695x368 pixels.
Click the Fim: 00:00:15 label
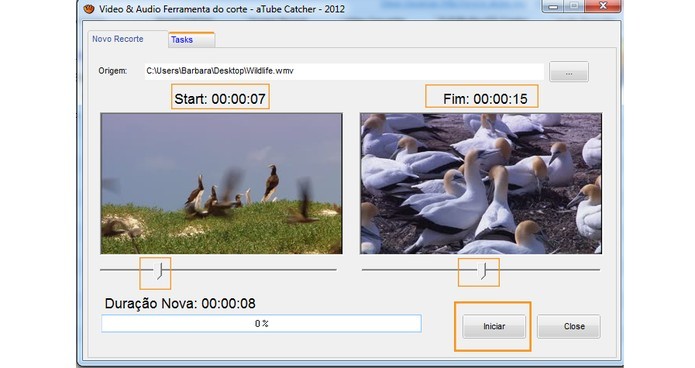(x=485, y=99)
